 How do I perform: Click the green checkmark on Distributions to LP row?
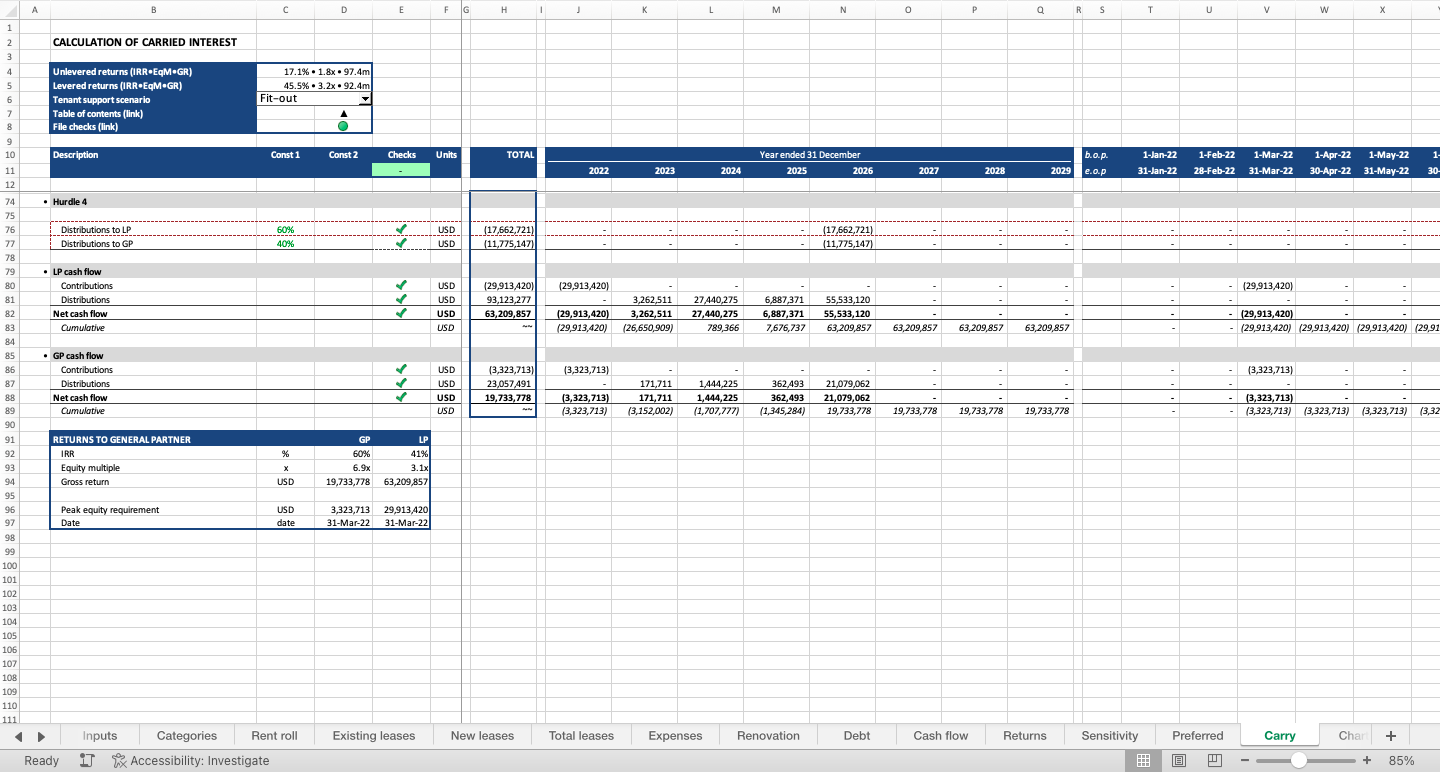(401, 230)
